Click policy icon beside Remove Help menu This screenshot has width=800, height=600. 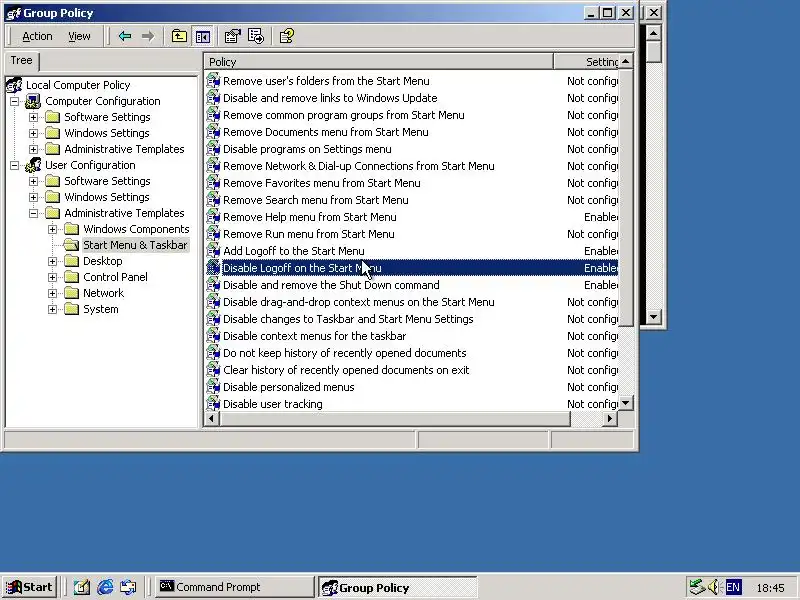[213, 217]
